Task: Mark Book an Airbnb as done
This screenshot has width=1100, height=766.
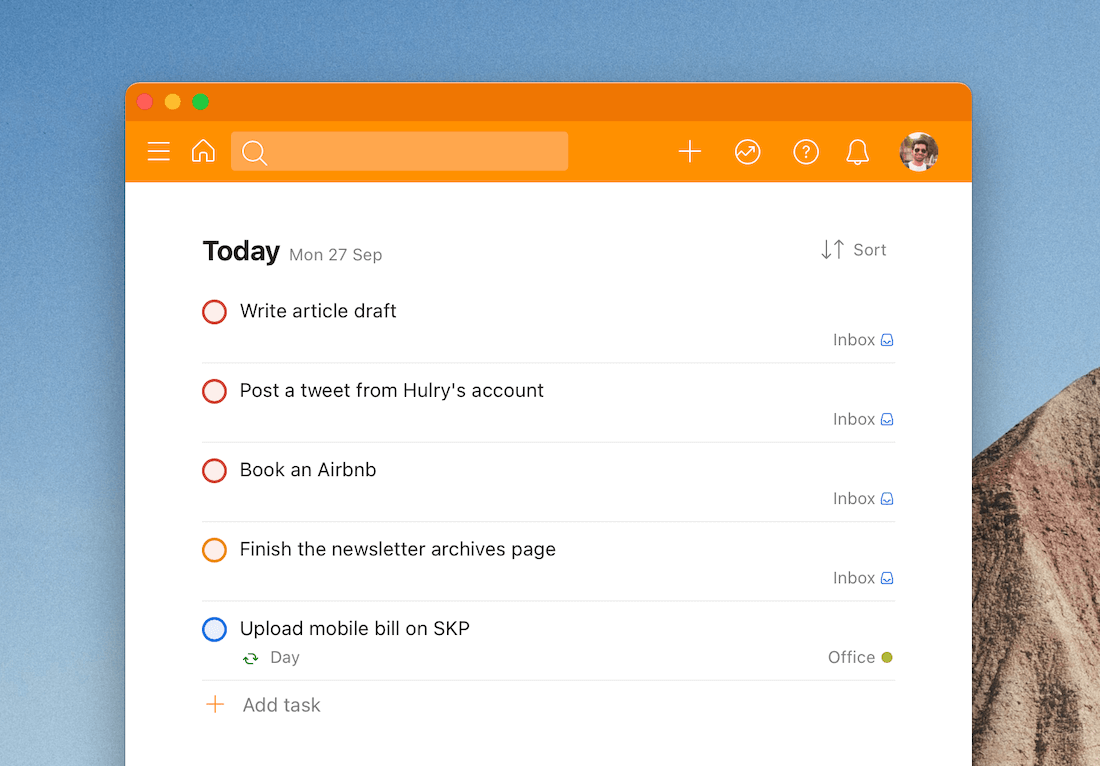Action: pyautogui.click(x=214, y=470)
